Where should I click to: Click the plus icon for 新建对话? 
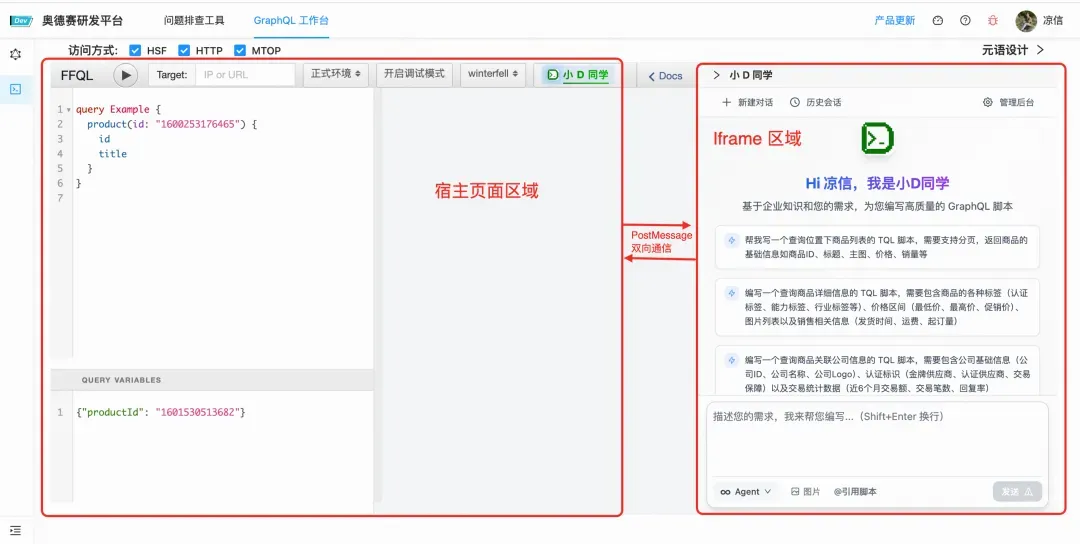click(x=726, y=102)
